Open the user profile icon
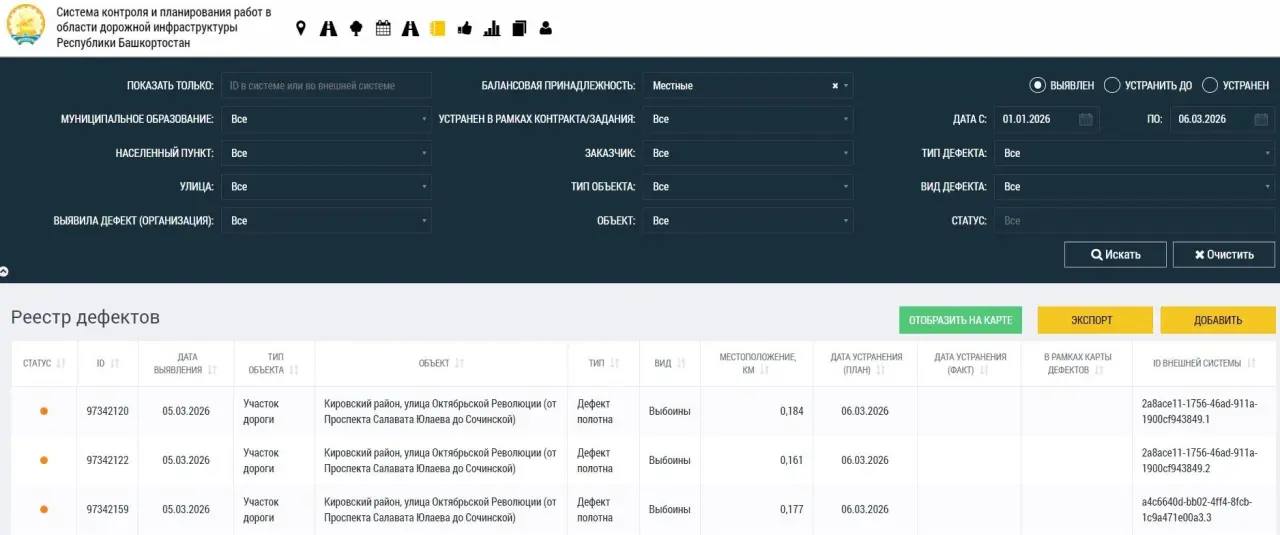The width and height of the screenshot is (1280, 535). point(545,29)
